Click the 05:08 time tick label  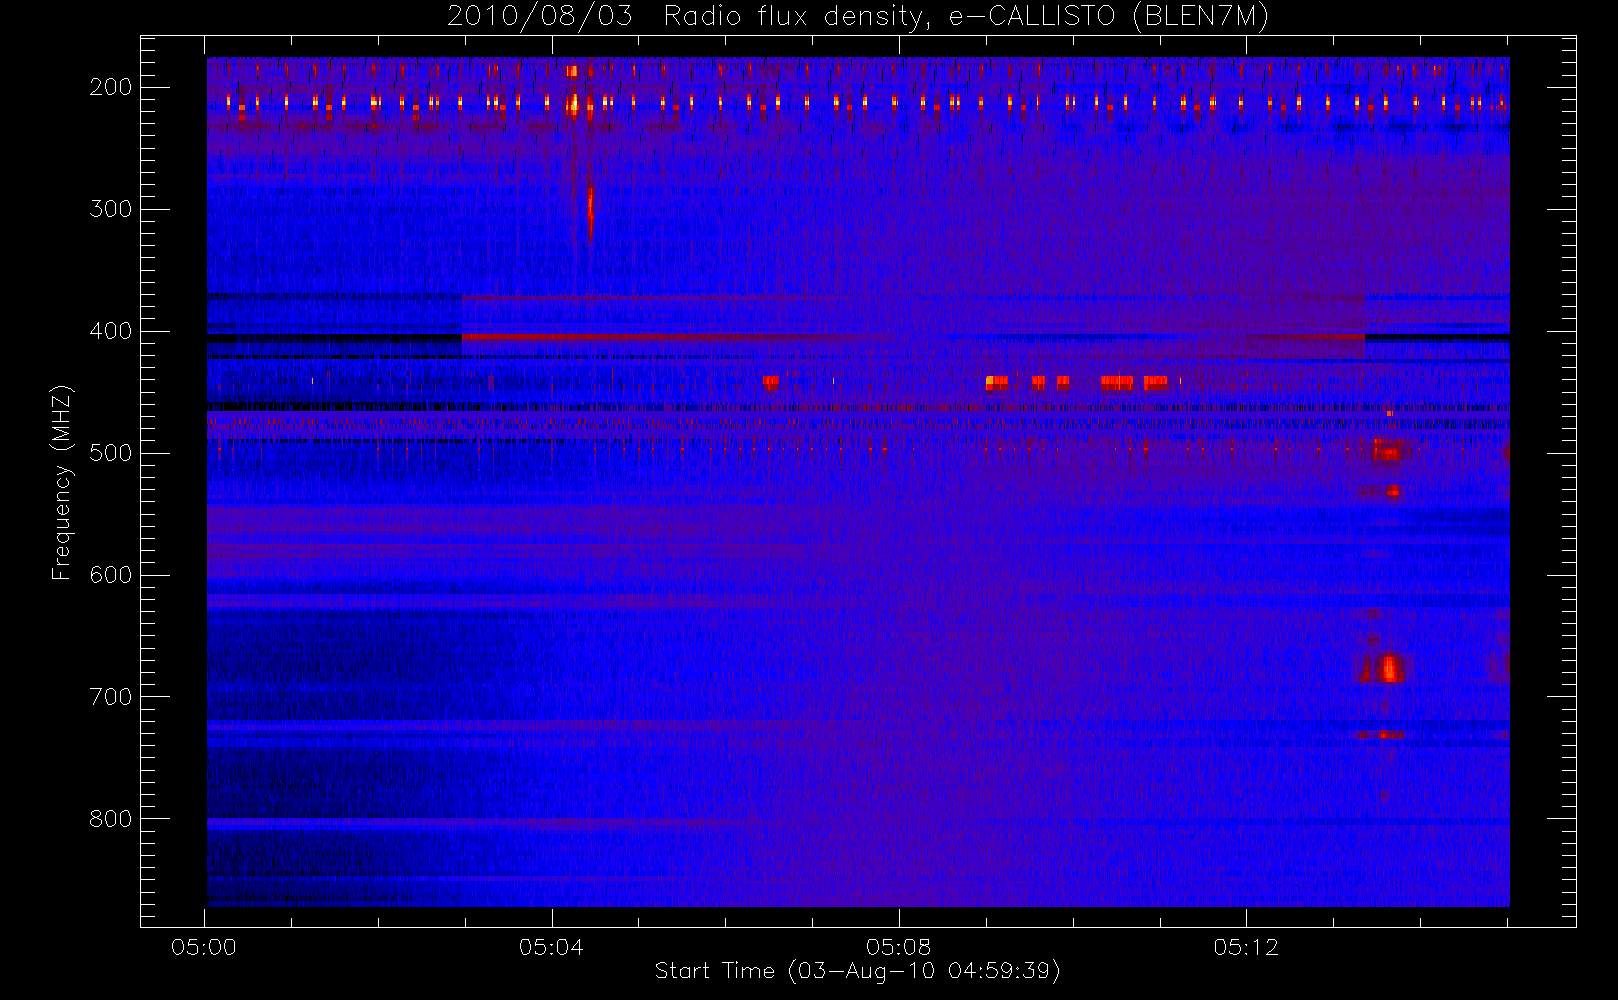(898, 947)
